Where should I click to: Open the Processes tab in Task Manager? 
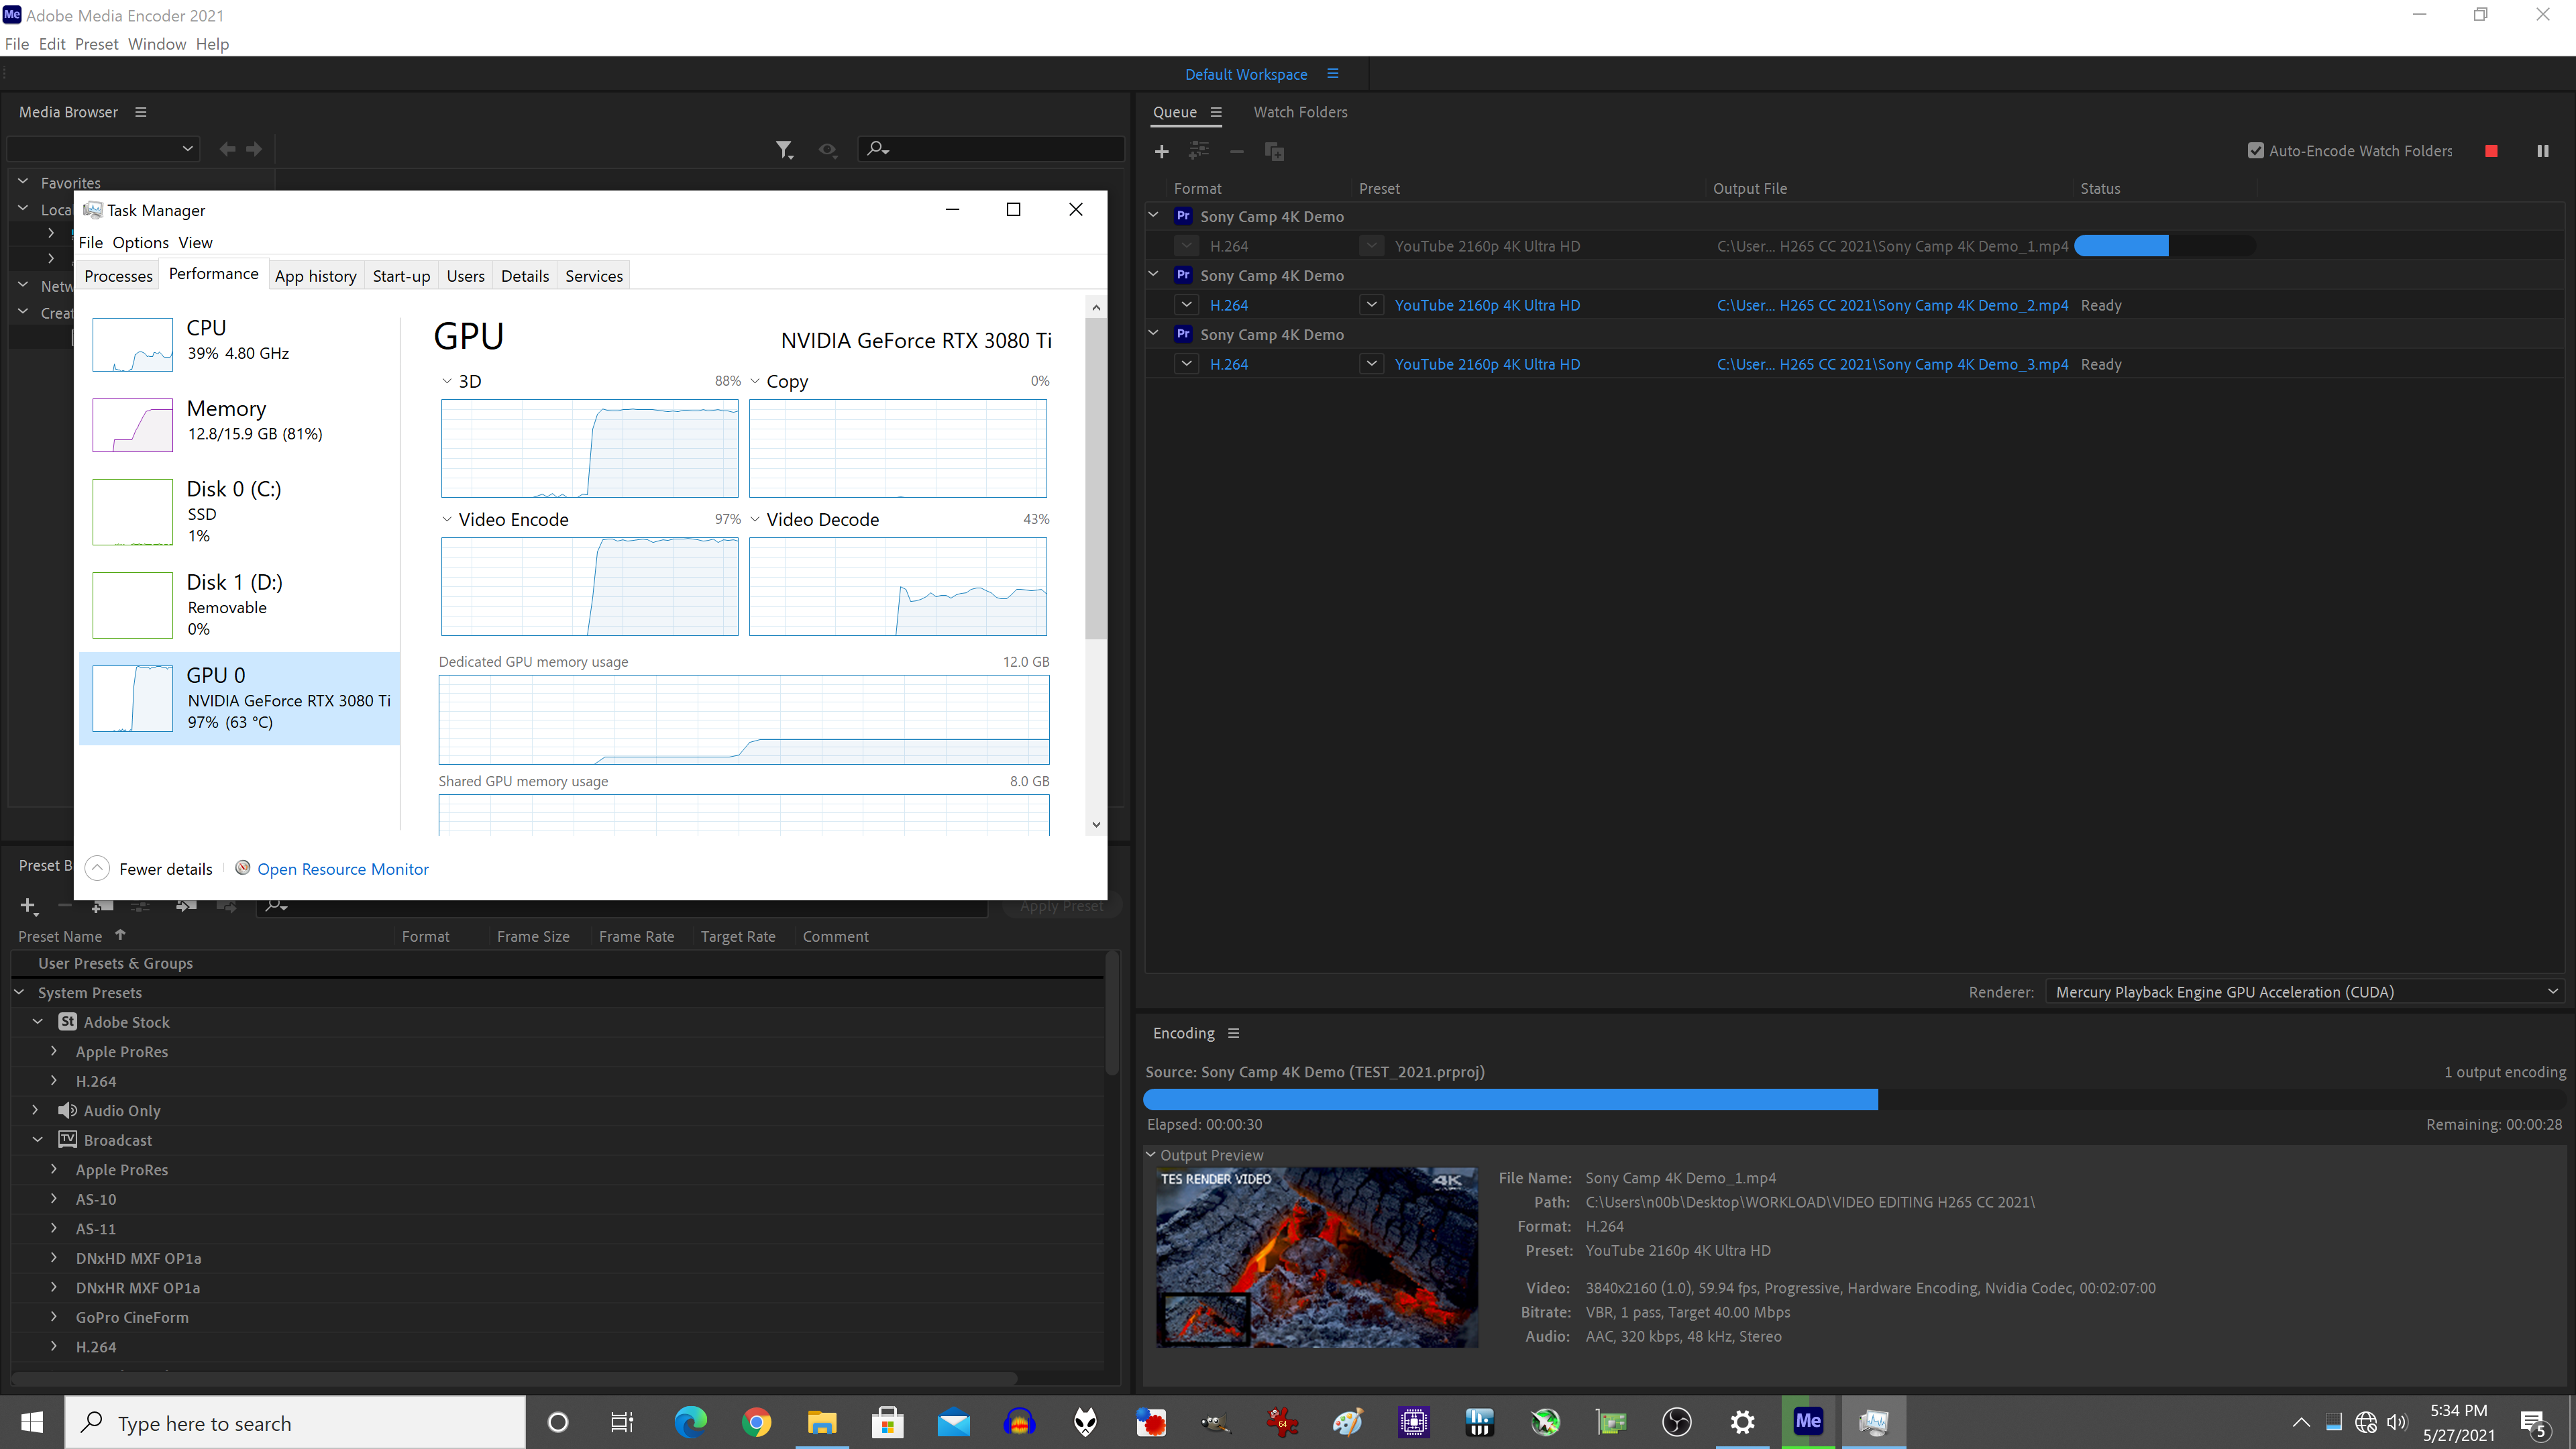point(118,276)
